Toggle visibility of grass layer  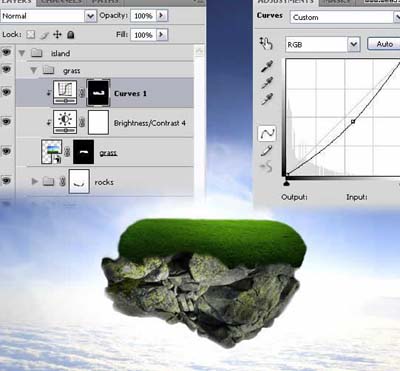(x=6, y=152)
